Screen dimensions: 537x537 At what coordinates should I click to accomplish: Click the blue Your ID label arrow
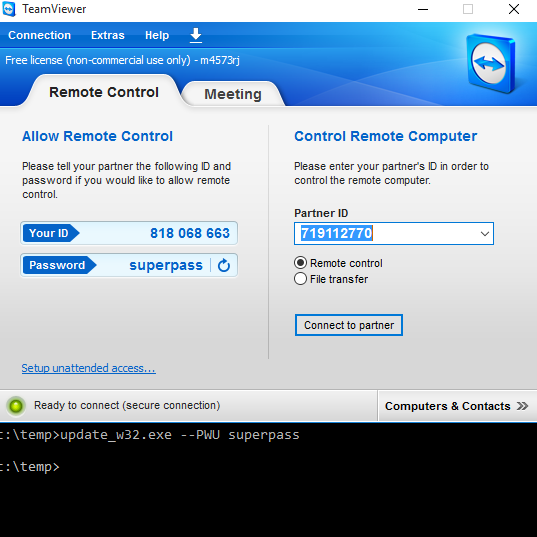click(x=51, y=233)
